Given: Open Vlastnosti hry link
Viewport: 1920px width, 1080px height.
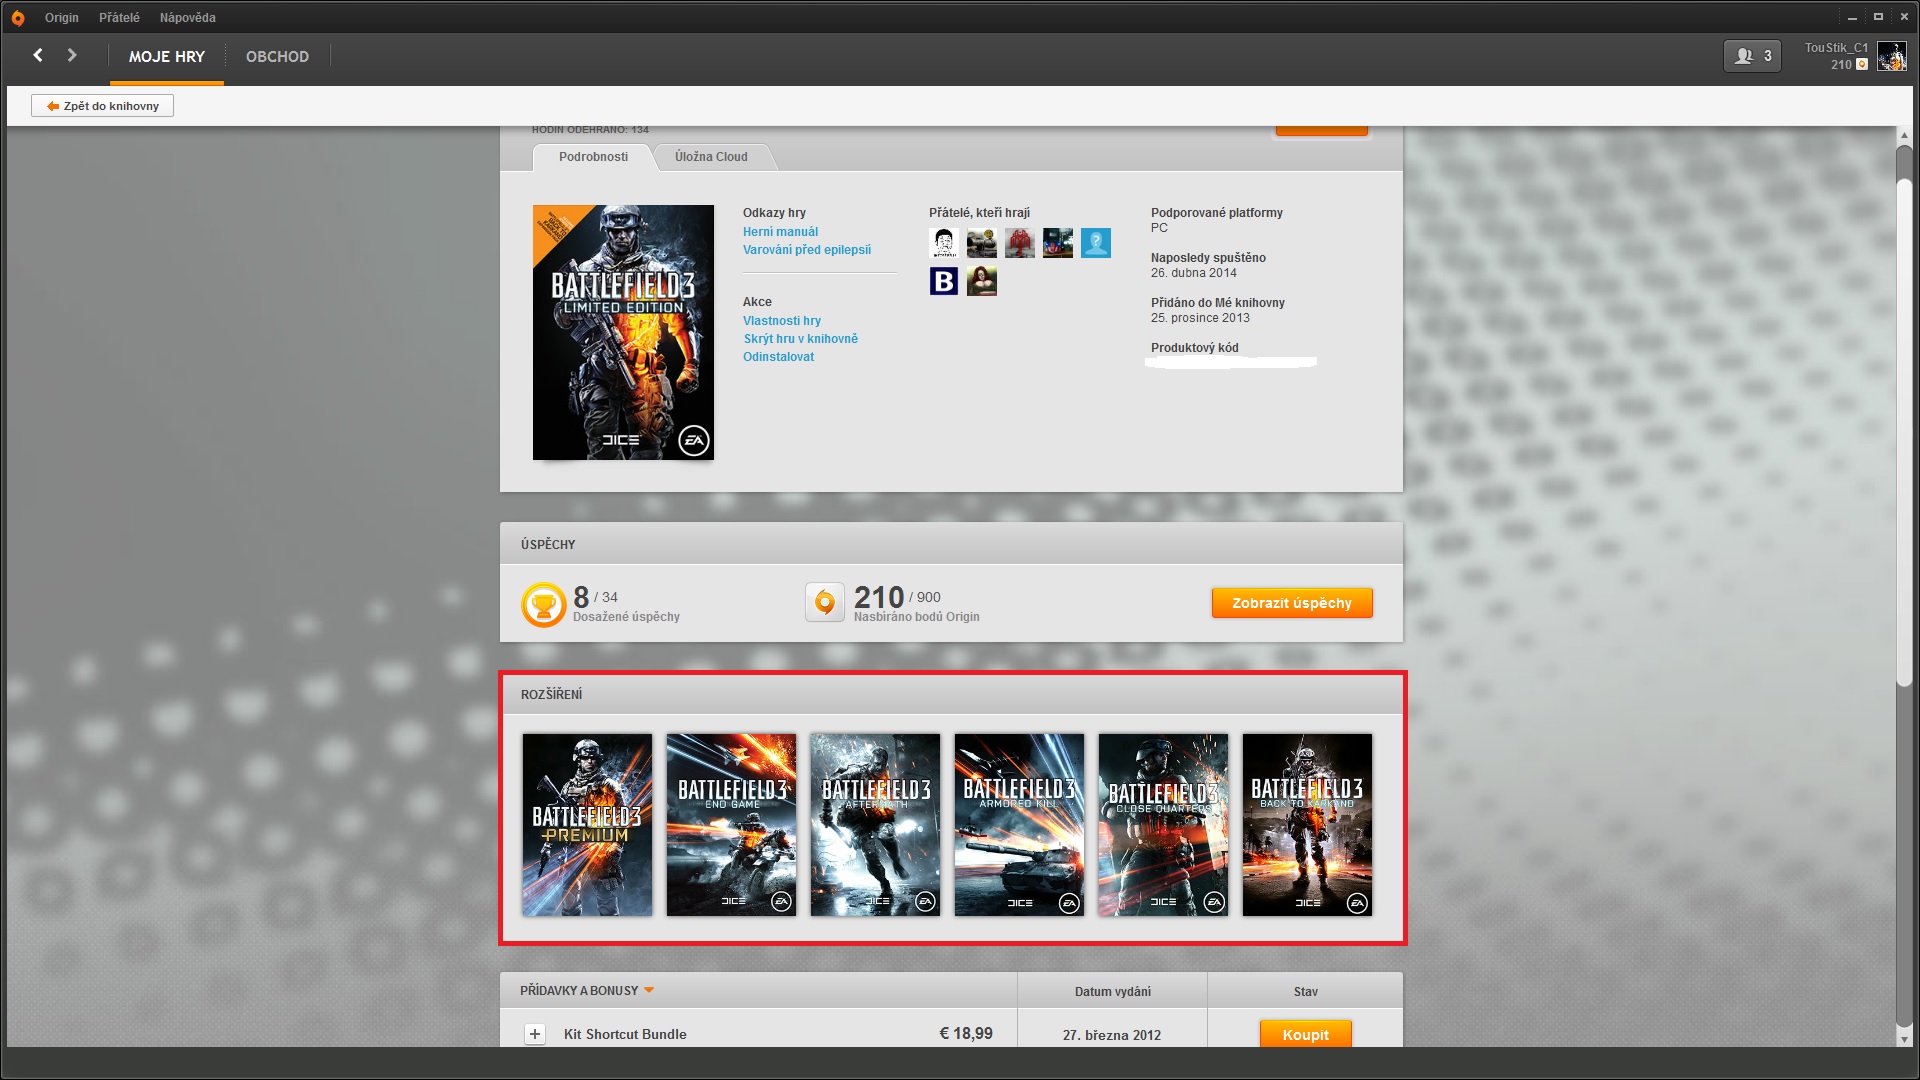Looking at the screenshot, I should click(782, 321).
